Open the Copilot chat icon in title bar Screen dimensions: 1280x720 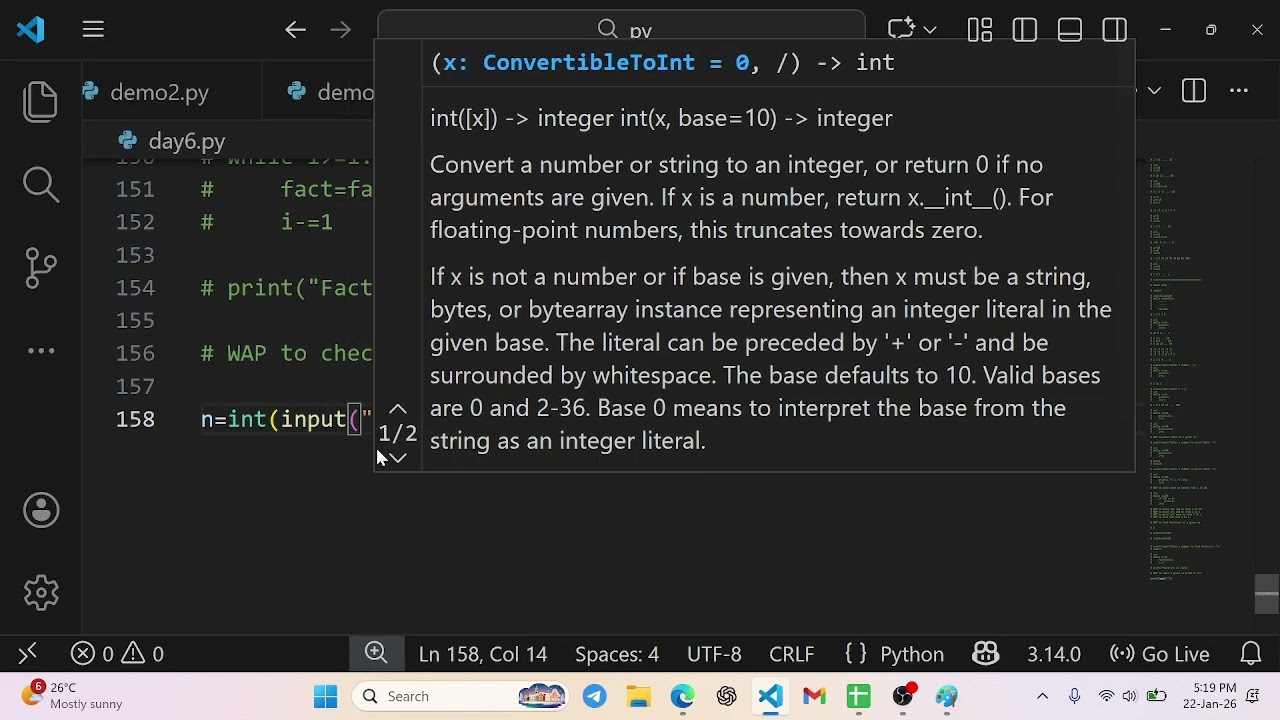(x=901, y=30)
